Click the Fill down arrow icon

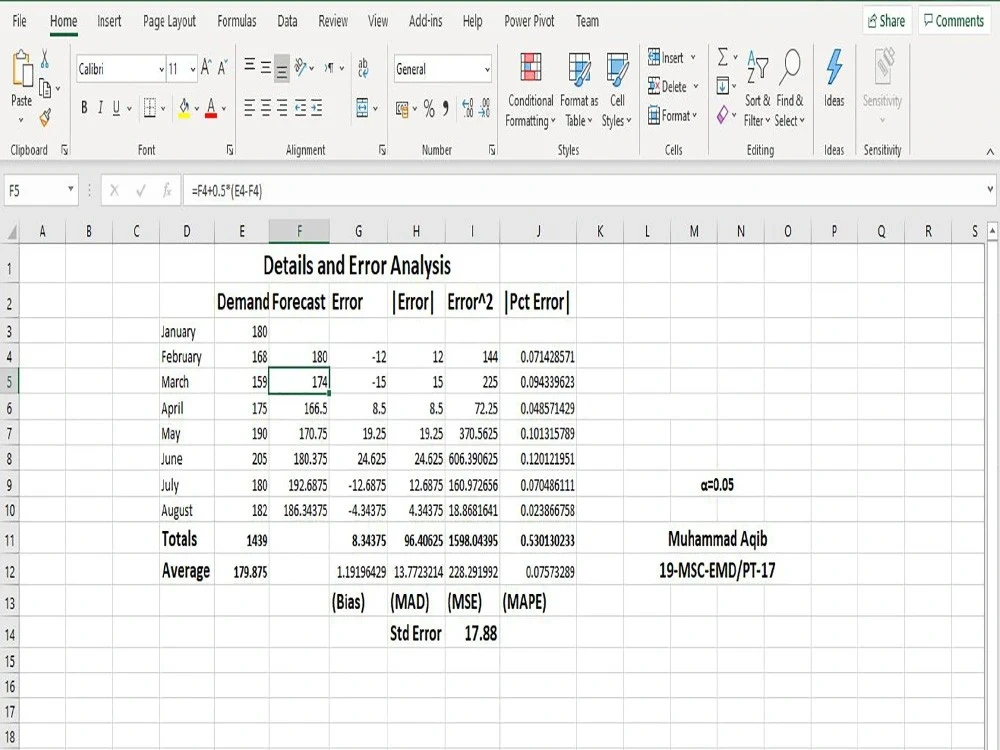pos(723,85)
